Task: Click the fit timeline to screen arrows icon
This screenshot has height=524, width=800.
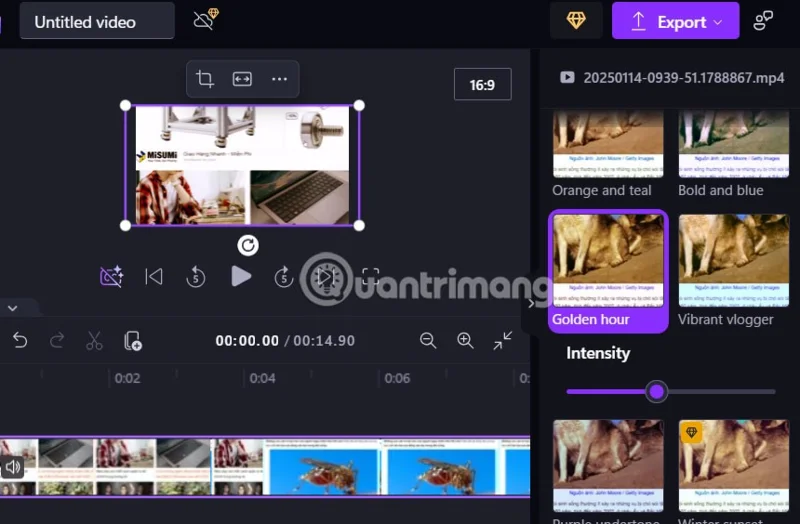Action: 503,340
